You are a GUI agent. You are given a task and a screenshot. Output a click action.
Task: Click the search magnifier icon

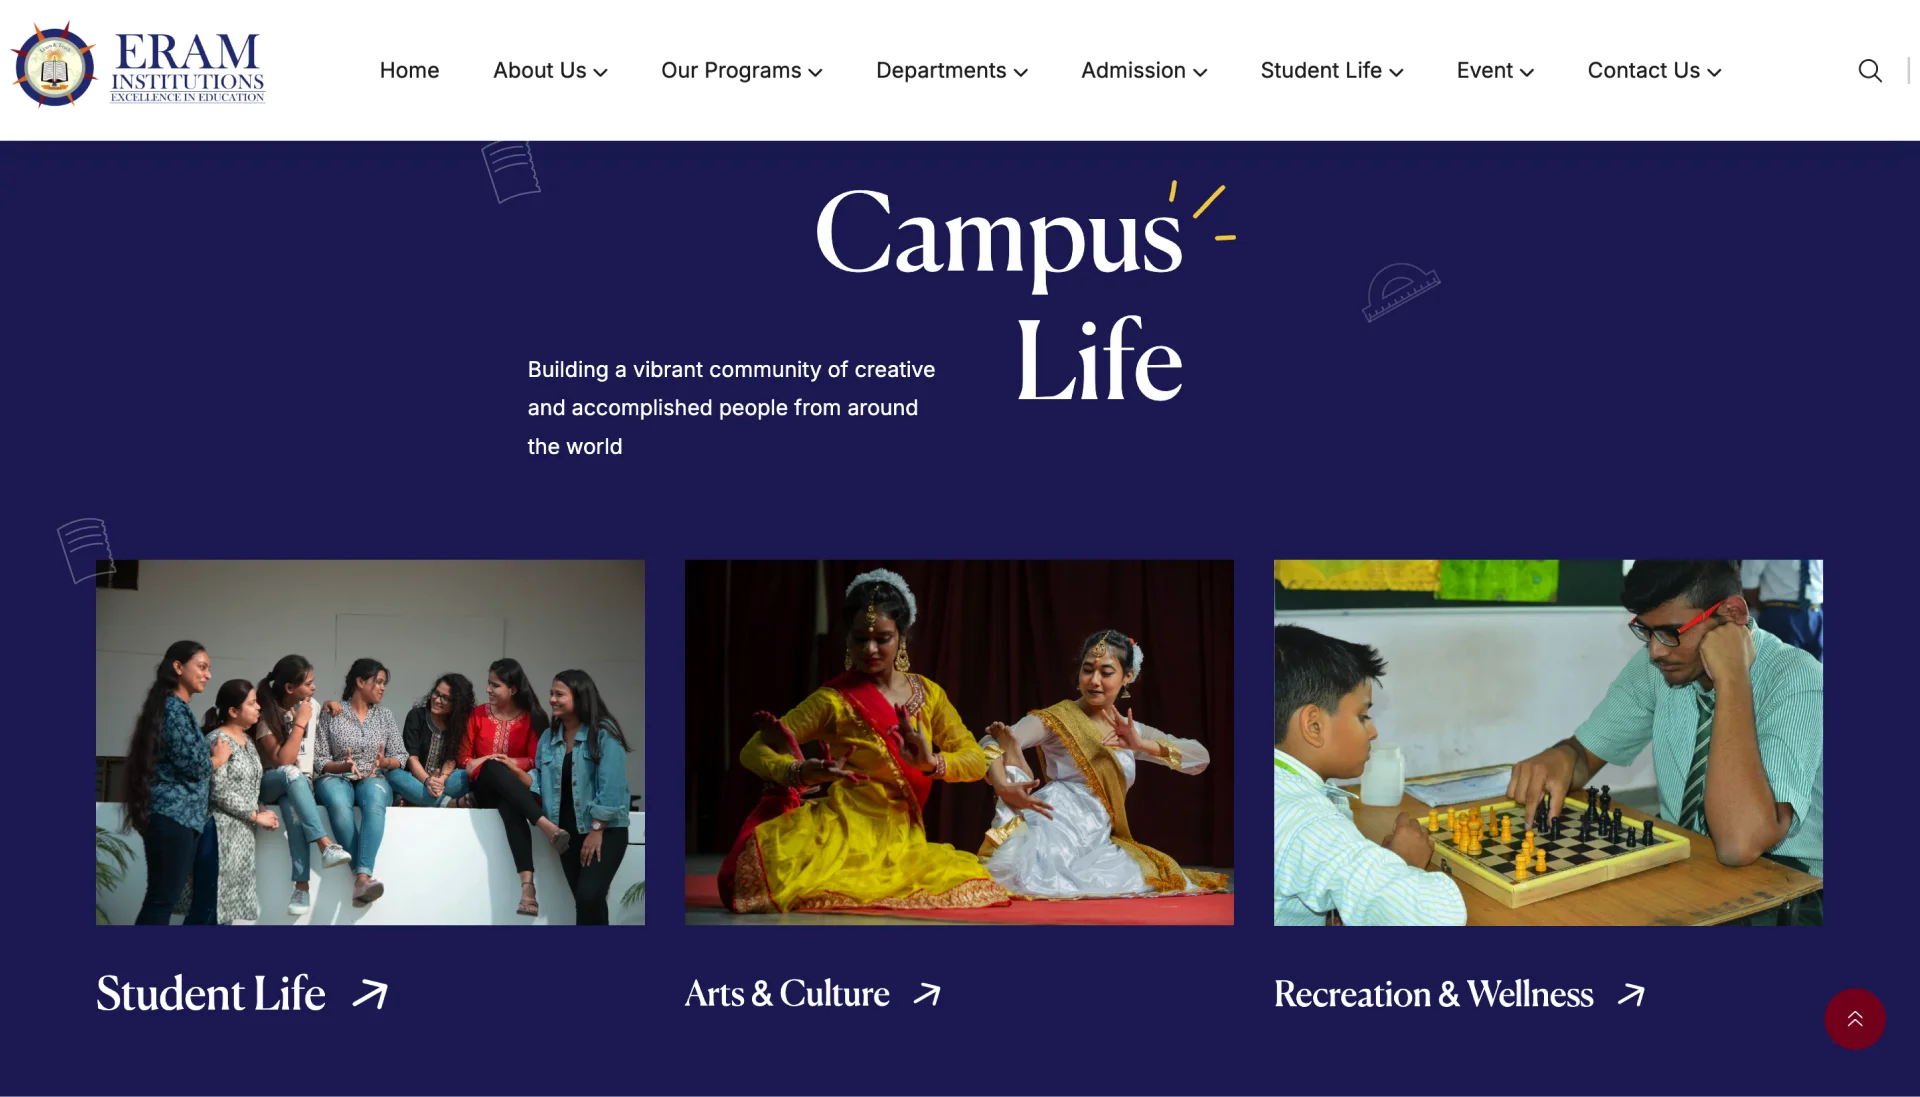click(1870, 71)
